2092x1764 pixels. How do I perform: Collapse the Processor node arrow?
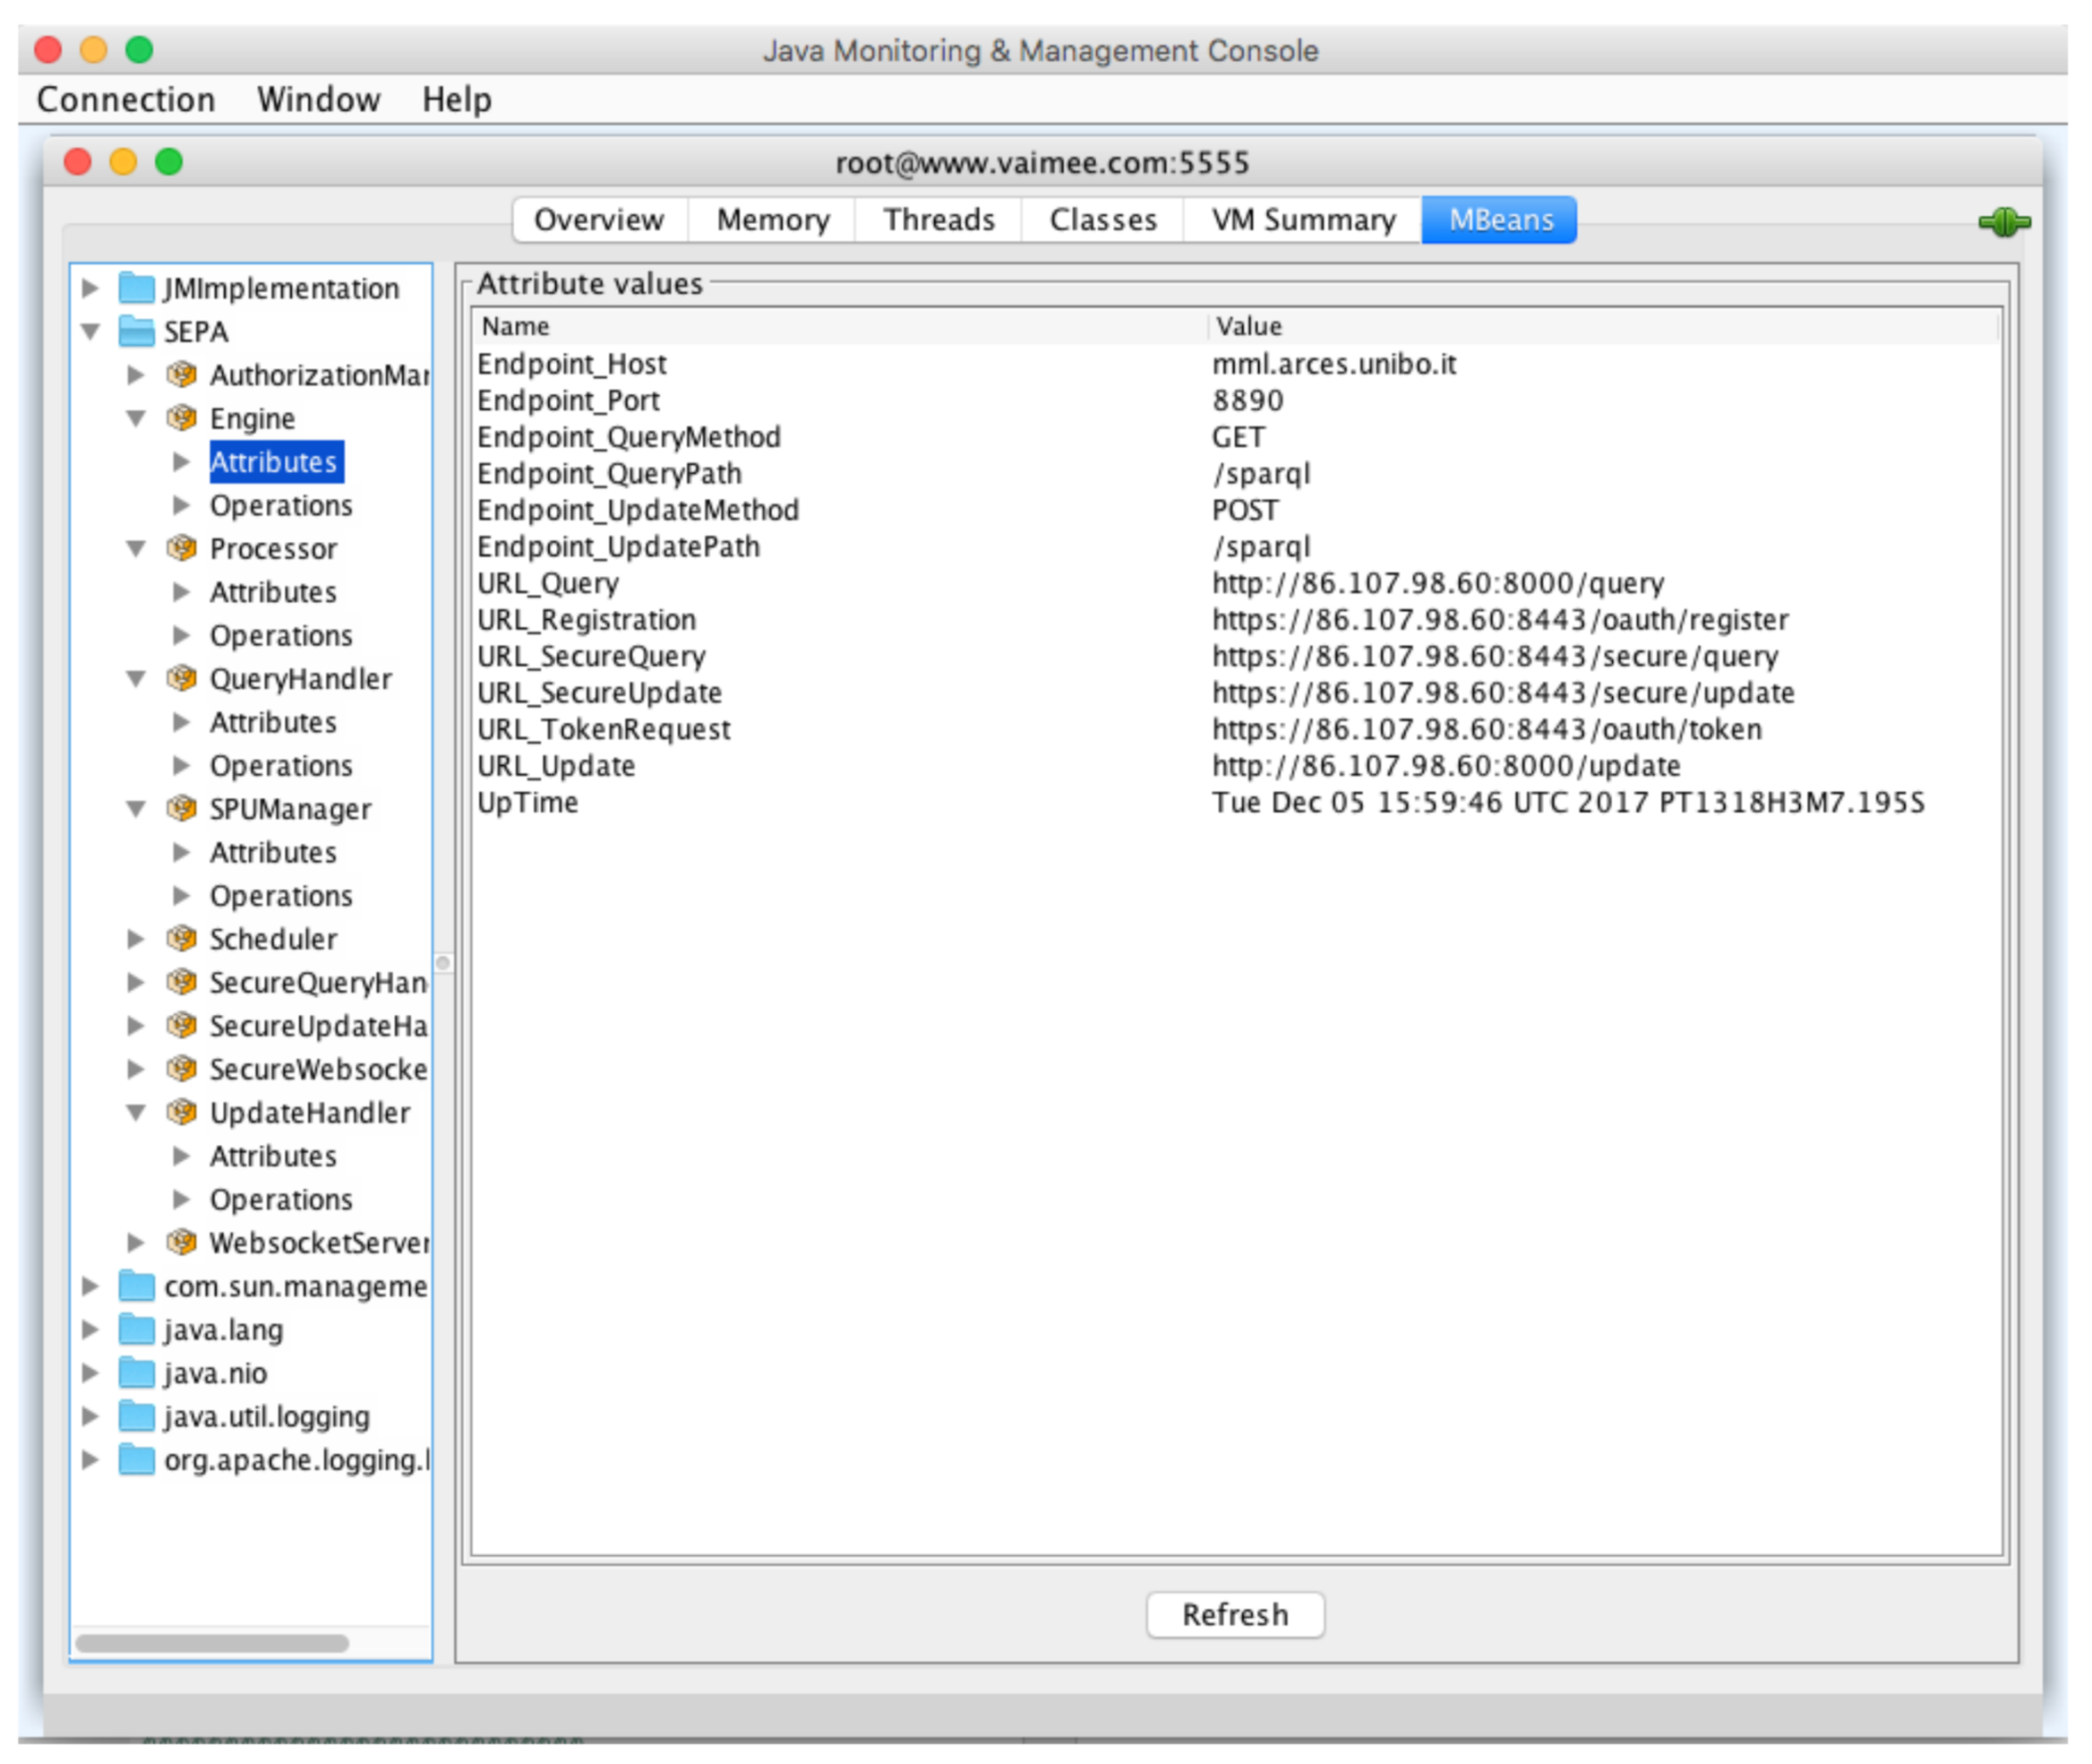click(x=136, y=549)
